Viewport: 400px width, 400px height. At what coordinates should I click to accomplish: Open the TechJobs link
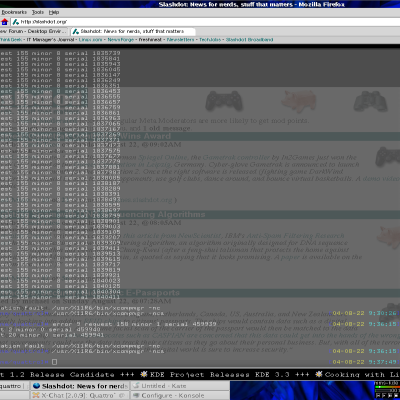pyautogui.click(x=210, y=40)
